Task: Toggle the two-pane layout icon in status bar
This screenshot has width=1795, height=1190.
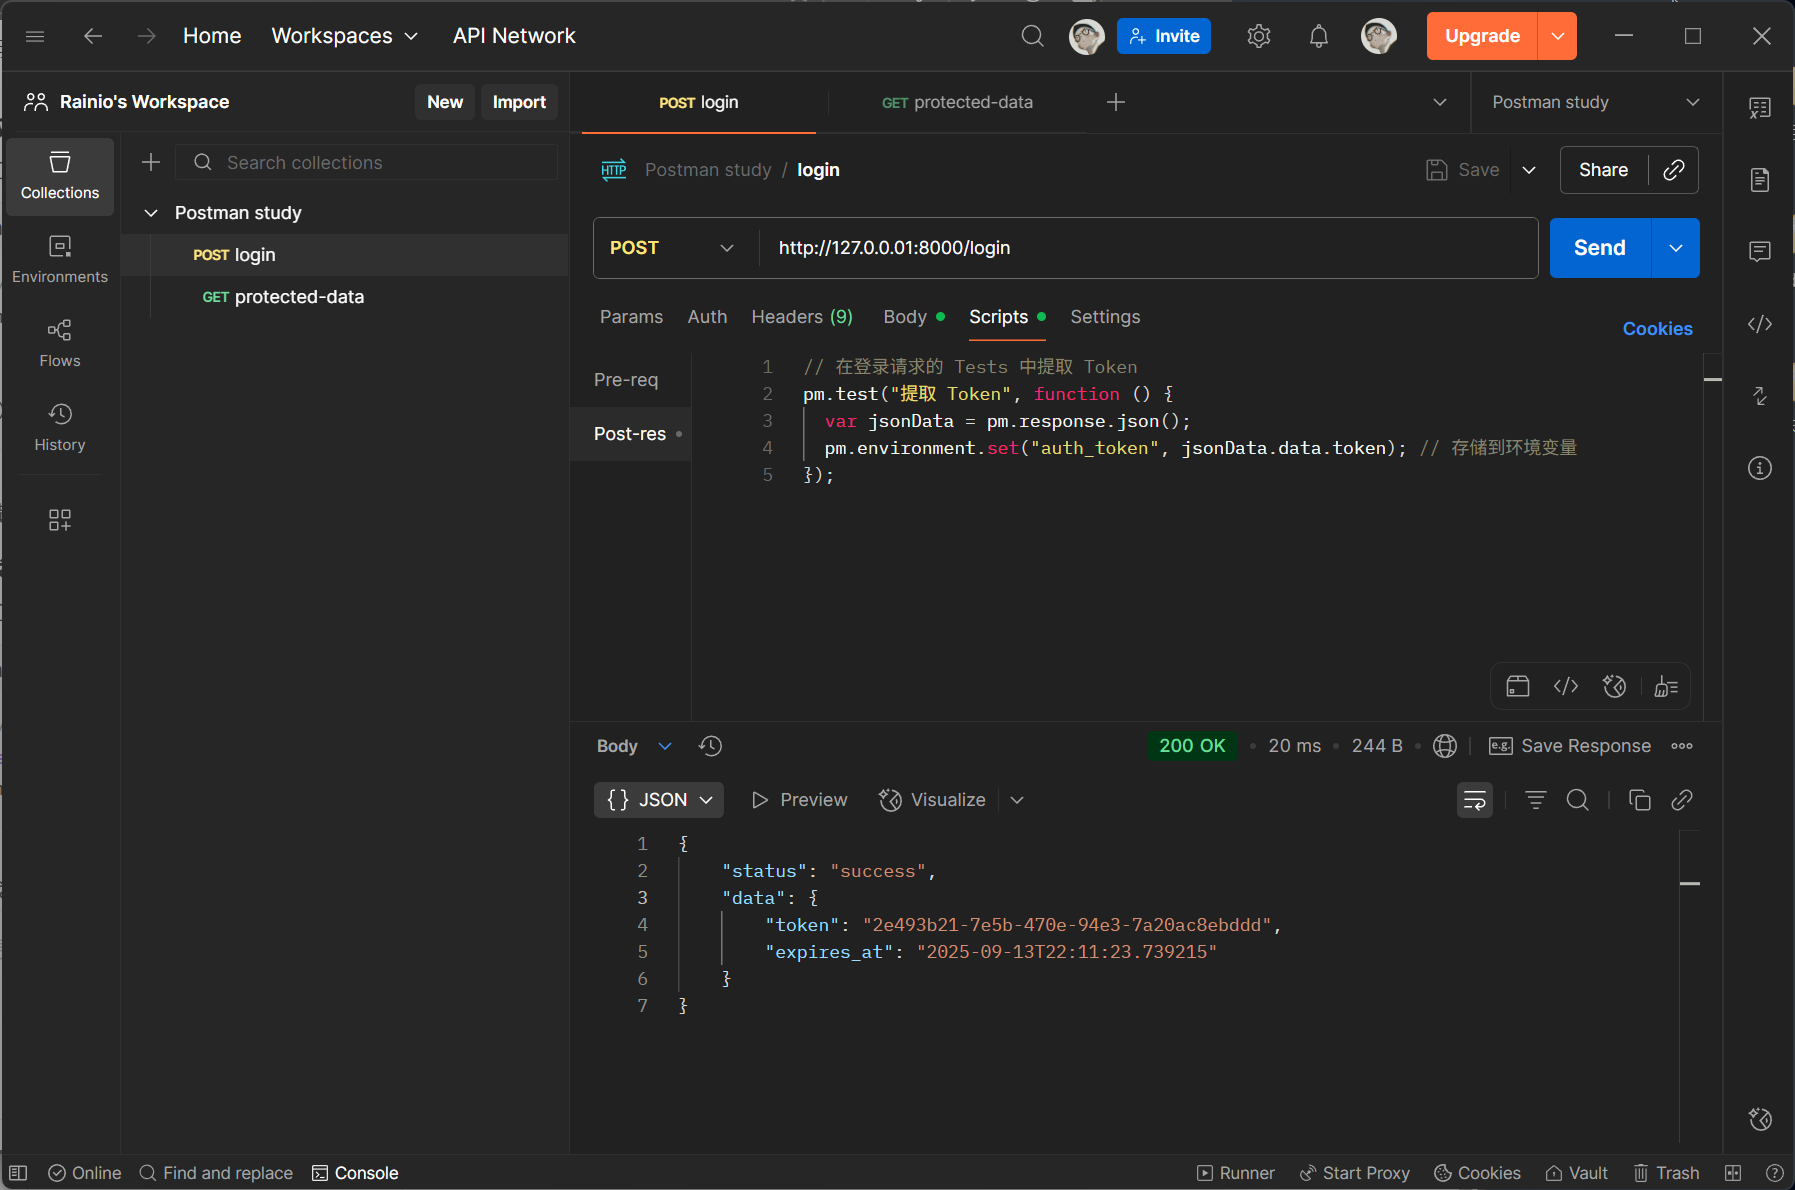Action: coord(1733,1173)
